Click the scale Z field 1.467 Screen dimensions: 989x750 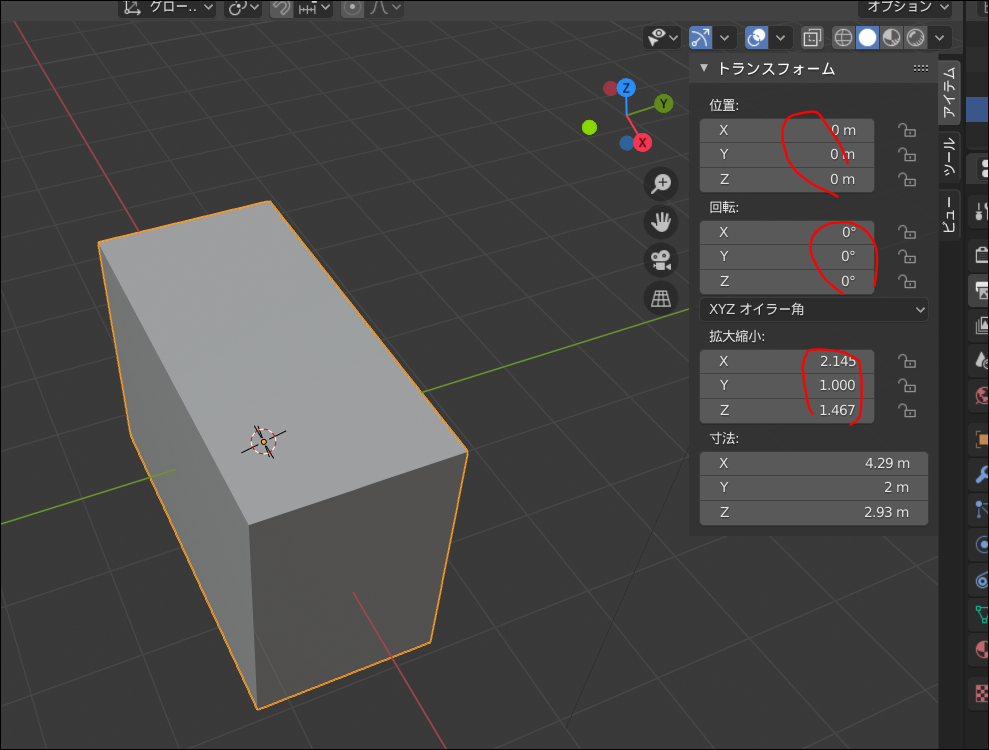pos(787,411)
